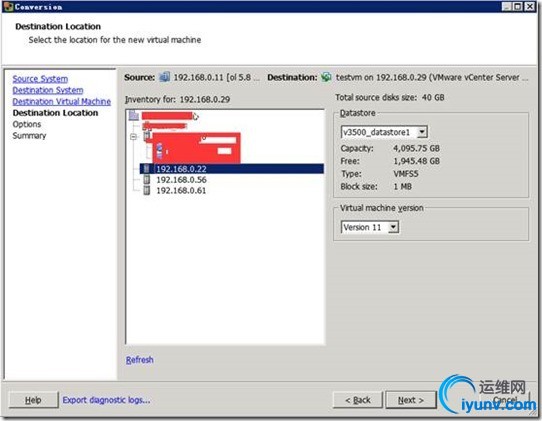Click Total source disks size text
Image resolution: width=542 pixels, height=421 pixels.
click(x=390, y=97)
